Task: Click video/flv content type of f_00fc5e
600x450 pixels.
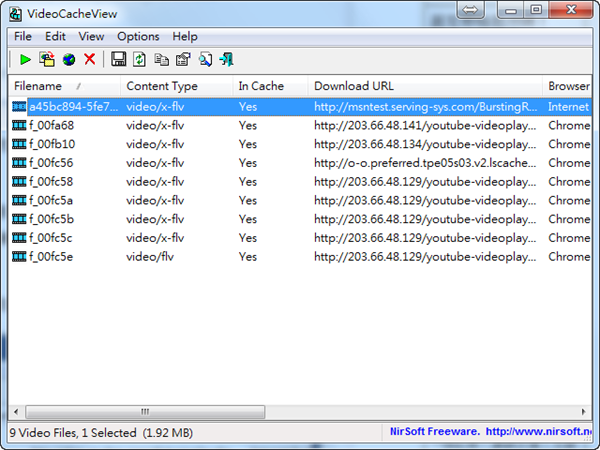Action: tap(150, 256)
